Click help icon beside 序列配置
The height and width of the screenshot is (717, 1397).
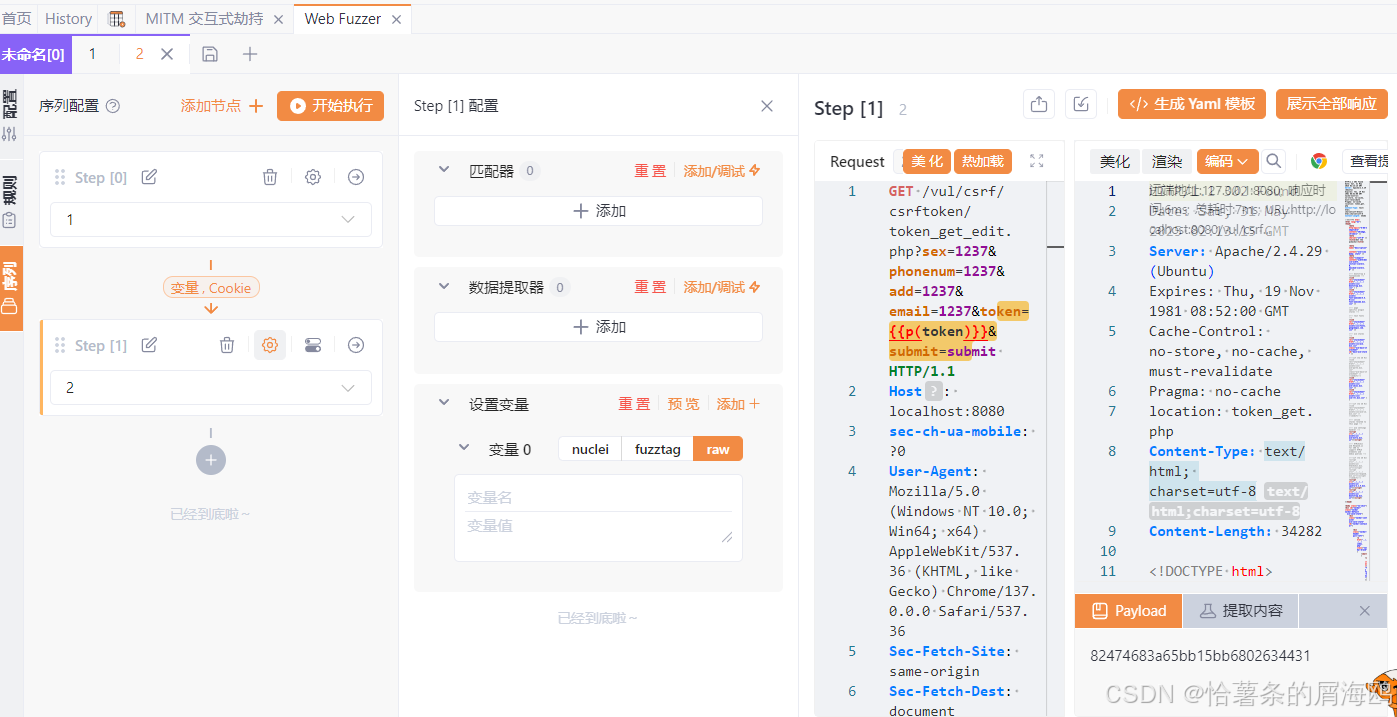click(x=113, y=106)
